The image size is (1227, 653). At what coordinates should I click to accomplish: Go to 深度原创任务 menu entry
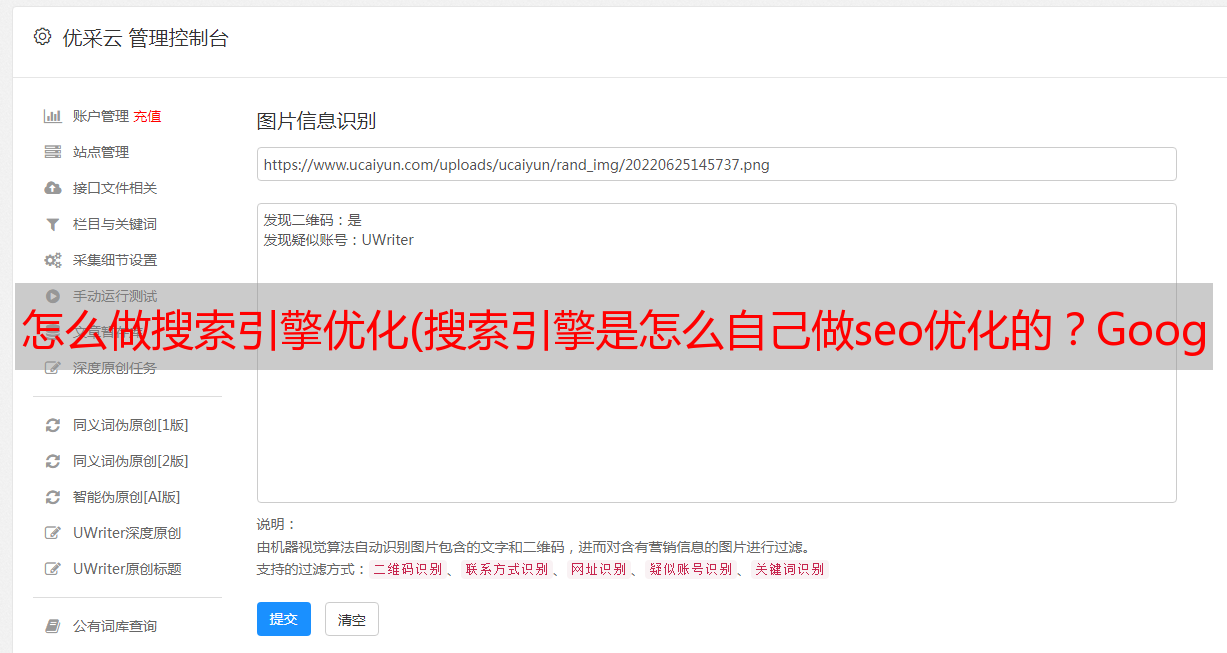point(115,368)
